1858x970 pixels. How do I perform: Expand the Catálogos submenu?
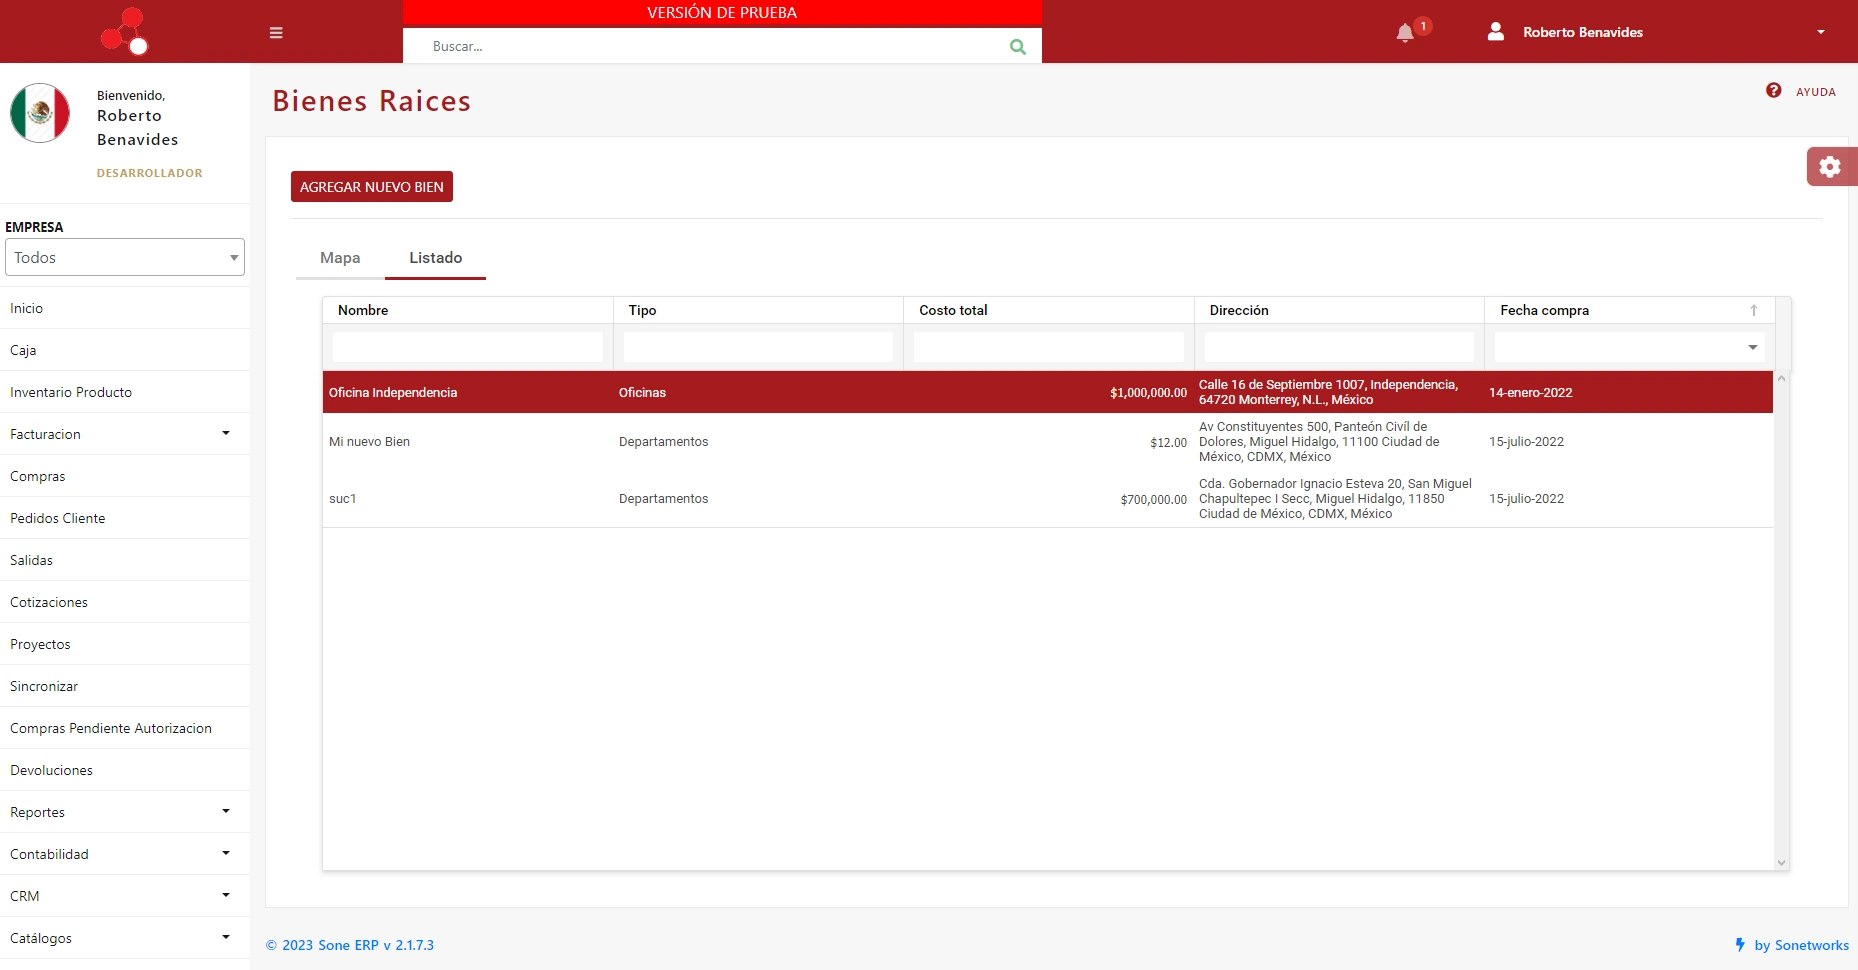[x=226, y=938]
